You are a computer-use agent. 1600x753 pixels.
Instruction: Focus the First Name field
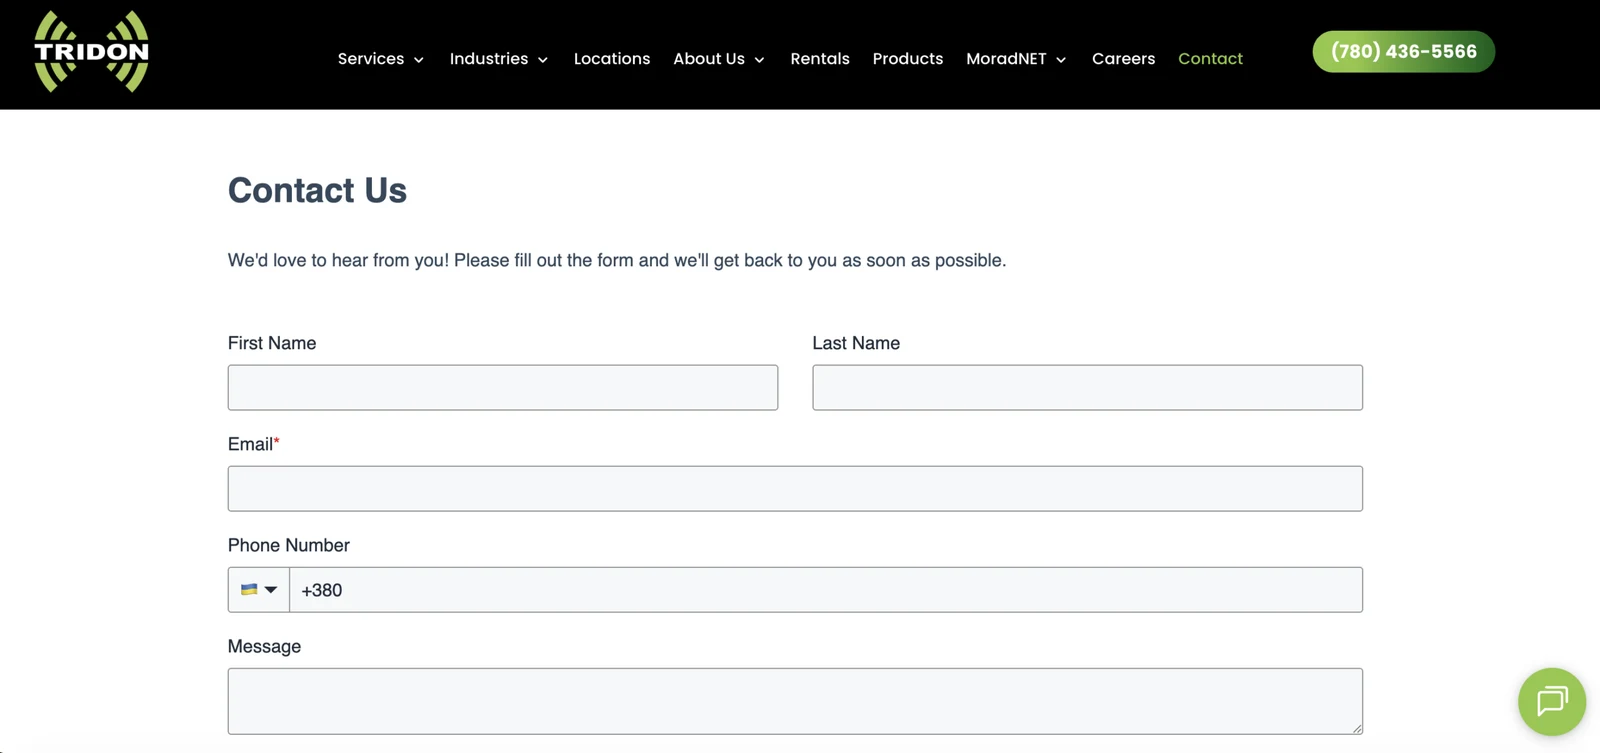[503, 388]
